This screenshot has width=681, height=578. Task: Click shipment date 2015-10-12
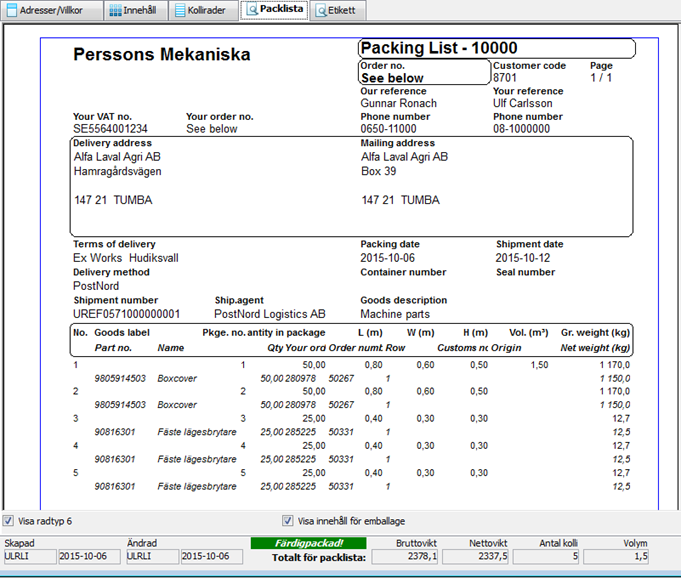523,258
